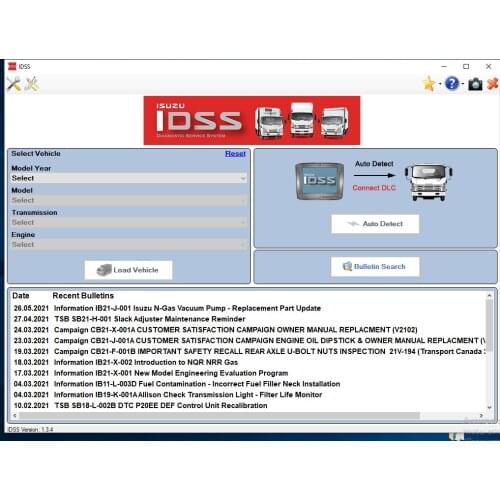Maximize the IDSS window
This screenshot has width=500, height=500.
(466, 67)
